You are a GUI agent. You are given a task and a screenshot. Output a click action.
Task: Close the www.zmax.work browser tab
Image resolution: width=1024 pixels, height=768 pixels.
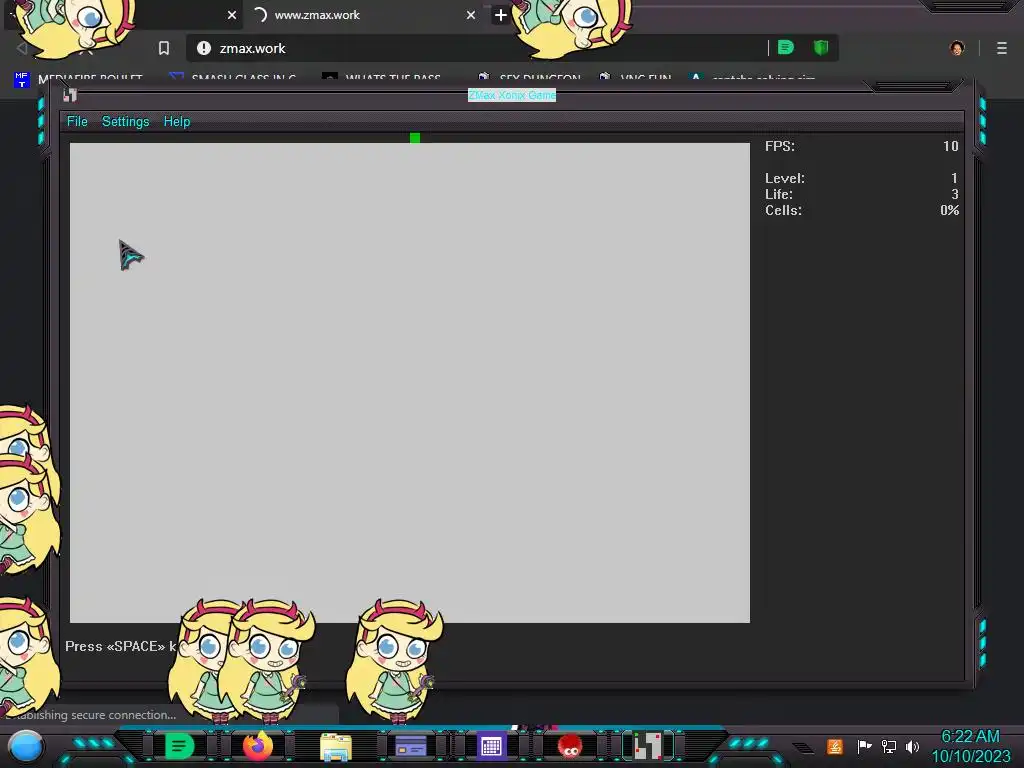pyautogui.click(x=471, y=15)
